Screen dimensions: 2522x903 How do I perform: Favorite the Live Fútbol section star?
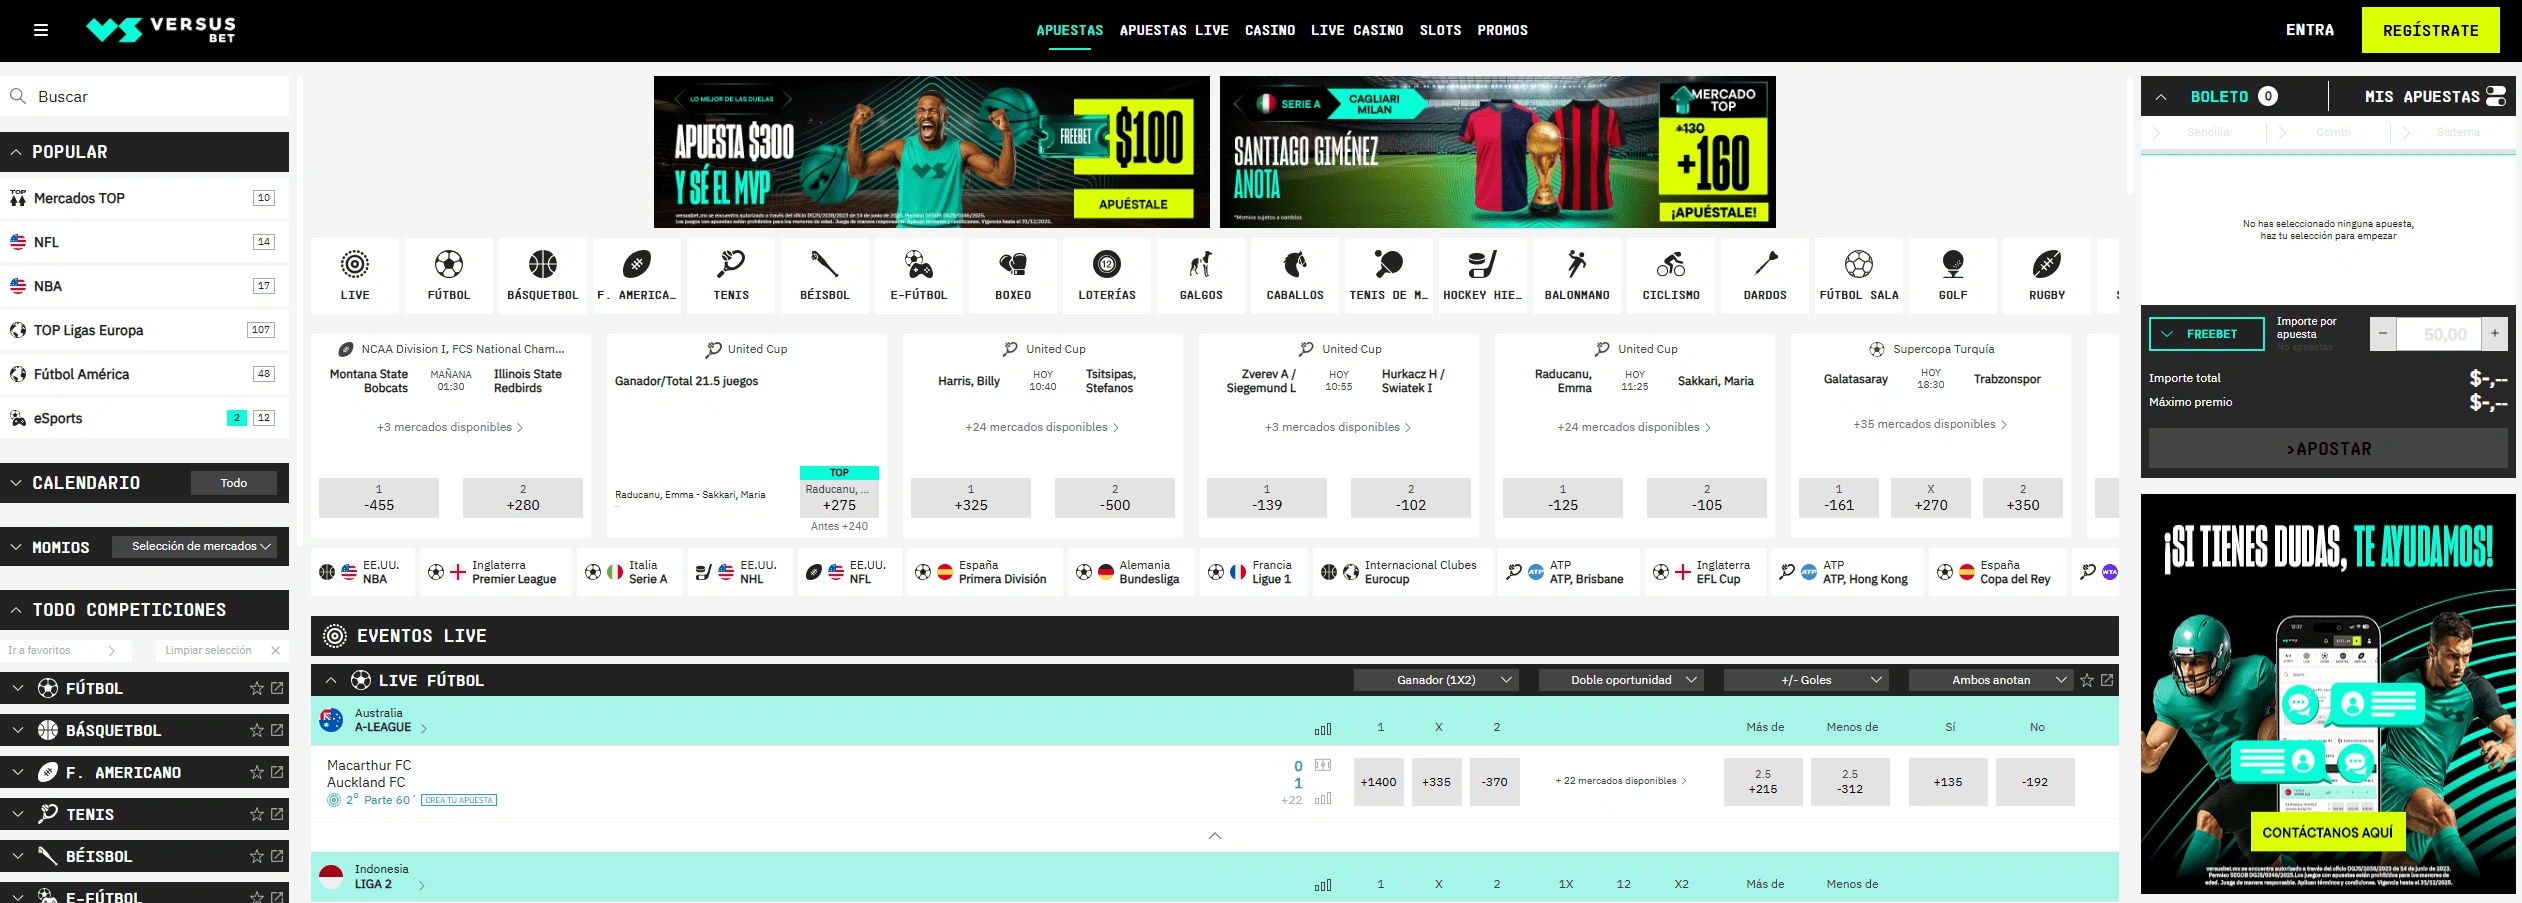[x=2087, y=680]
